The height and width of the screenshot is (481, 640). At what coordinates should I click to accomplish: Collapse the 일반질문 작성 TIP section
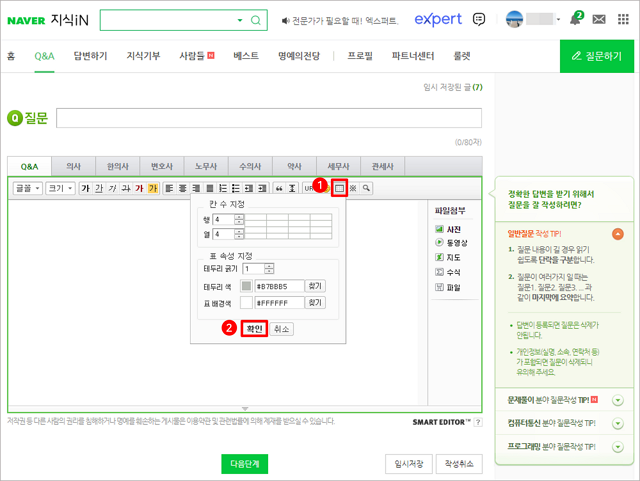[x=617, y=234]
